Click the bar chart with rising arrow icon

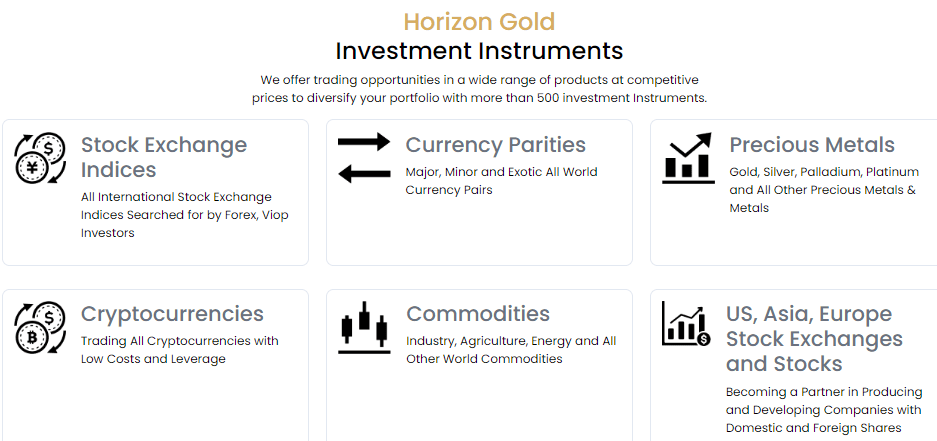pyautogui.click(x=688, y=158)
